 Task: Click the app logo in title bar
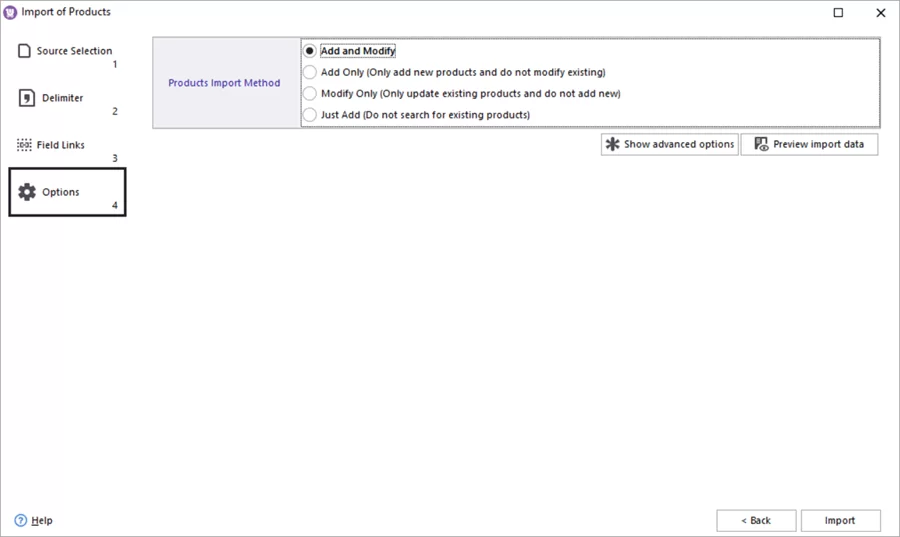click(x=11, y=12)
